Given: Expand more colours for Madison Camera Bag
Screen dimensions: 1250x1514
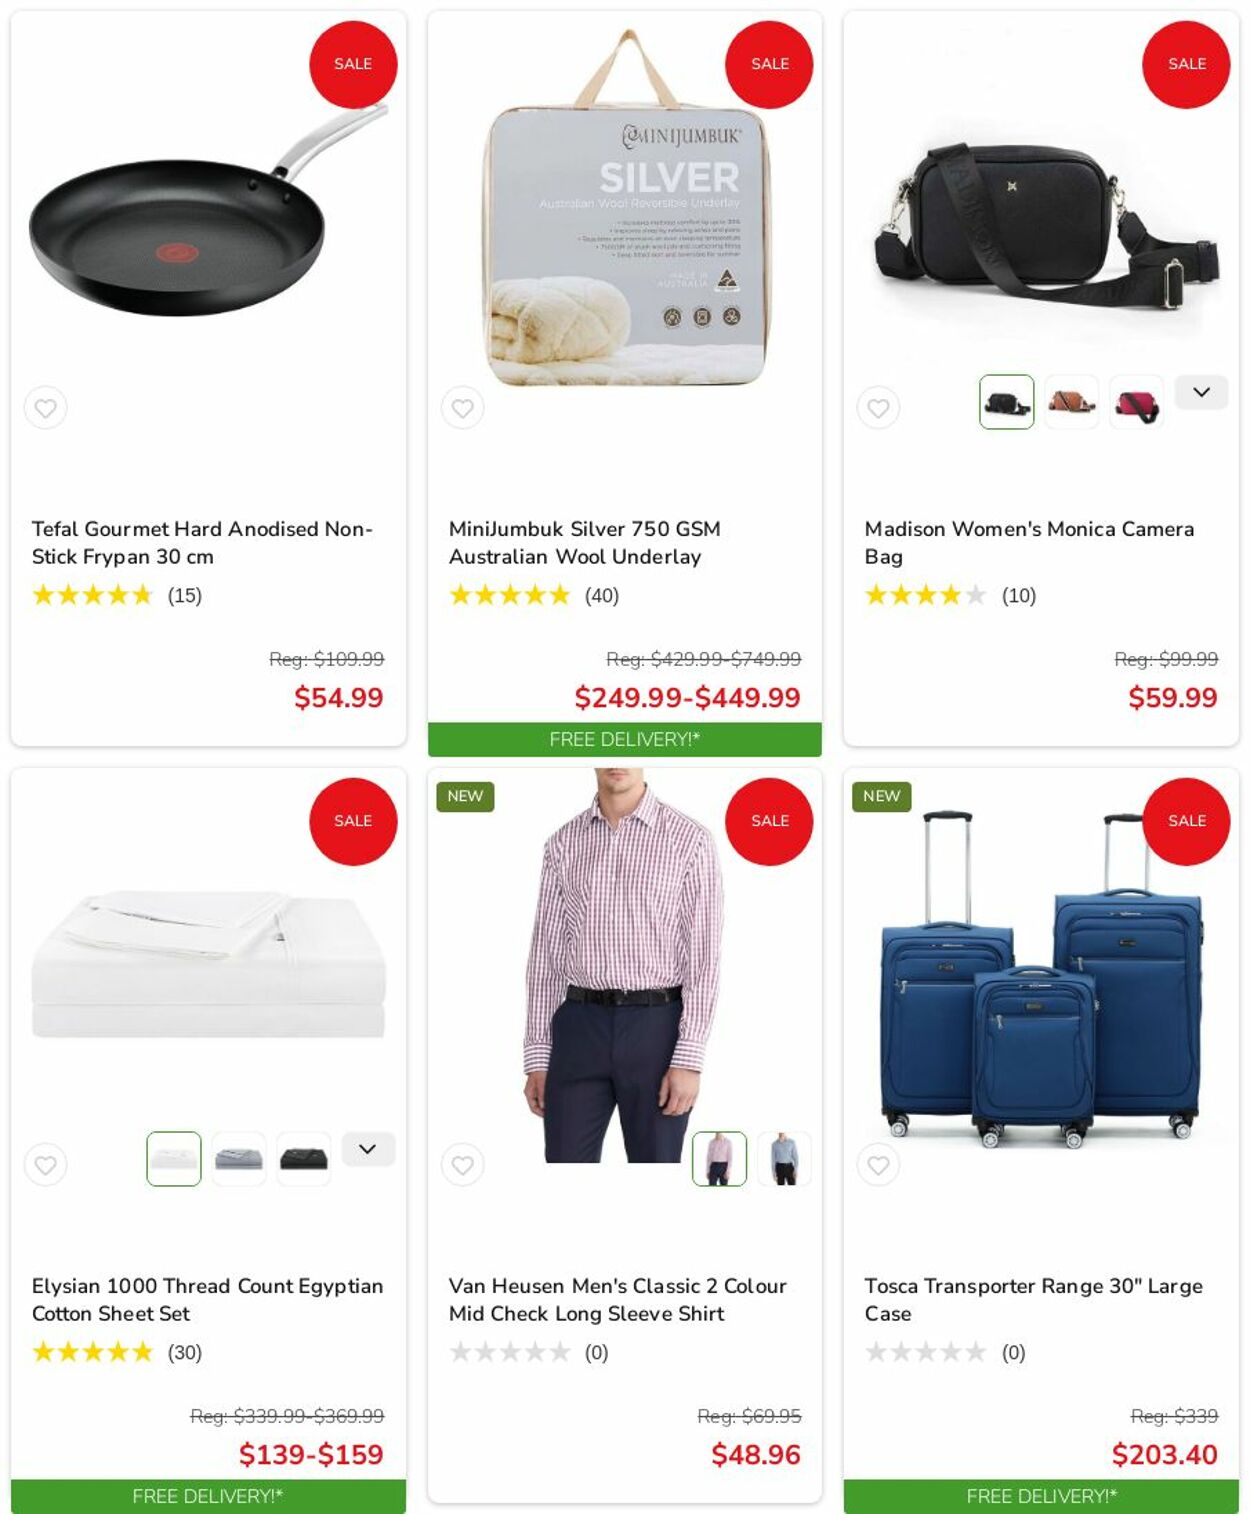Looking at the screenshot, I should click(1201, 392).
